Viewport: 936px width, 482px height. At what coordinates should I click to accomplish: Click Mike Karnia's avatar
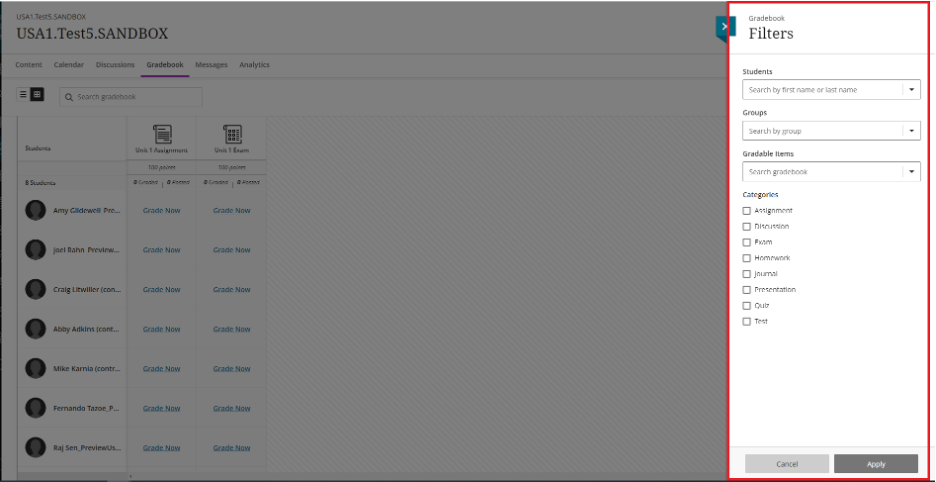pyautogui.click(x=35, y=368)
